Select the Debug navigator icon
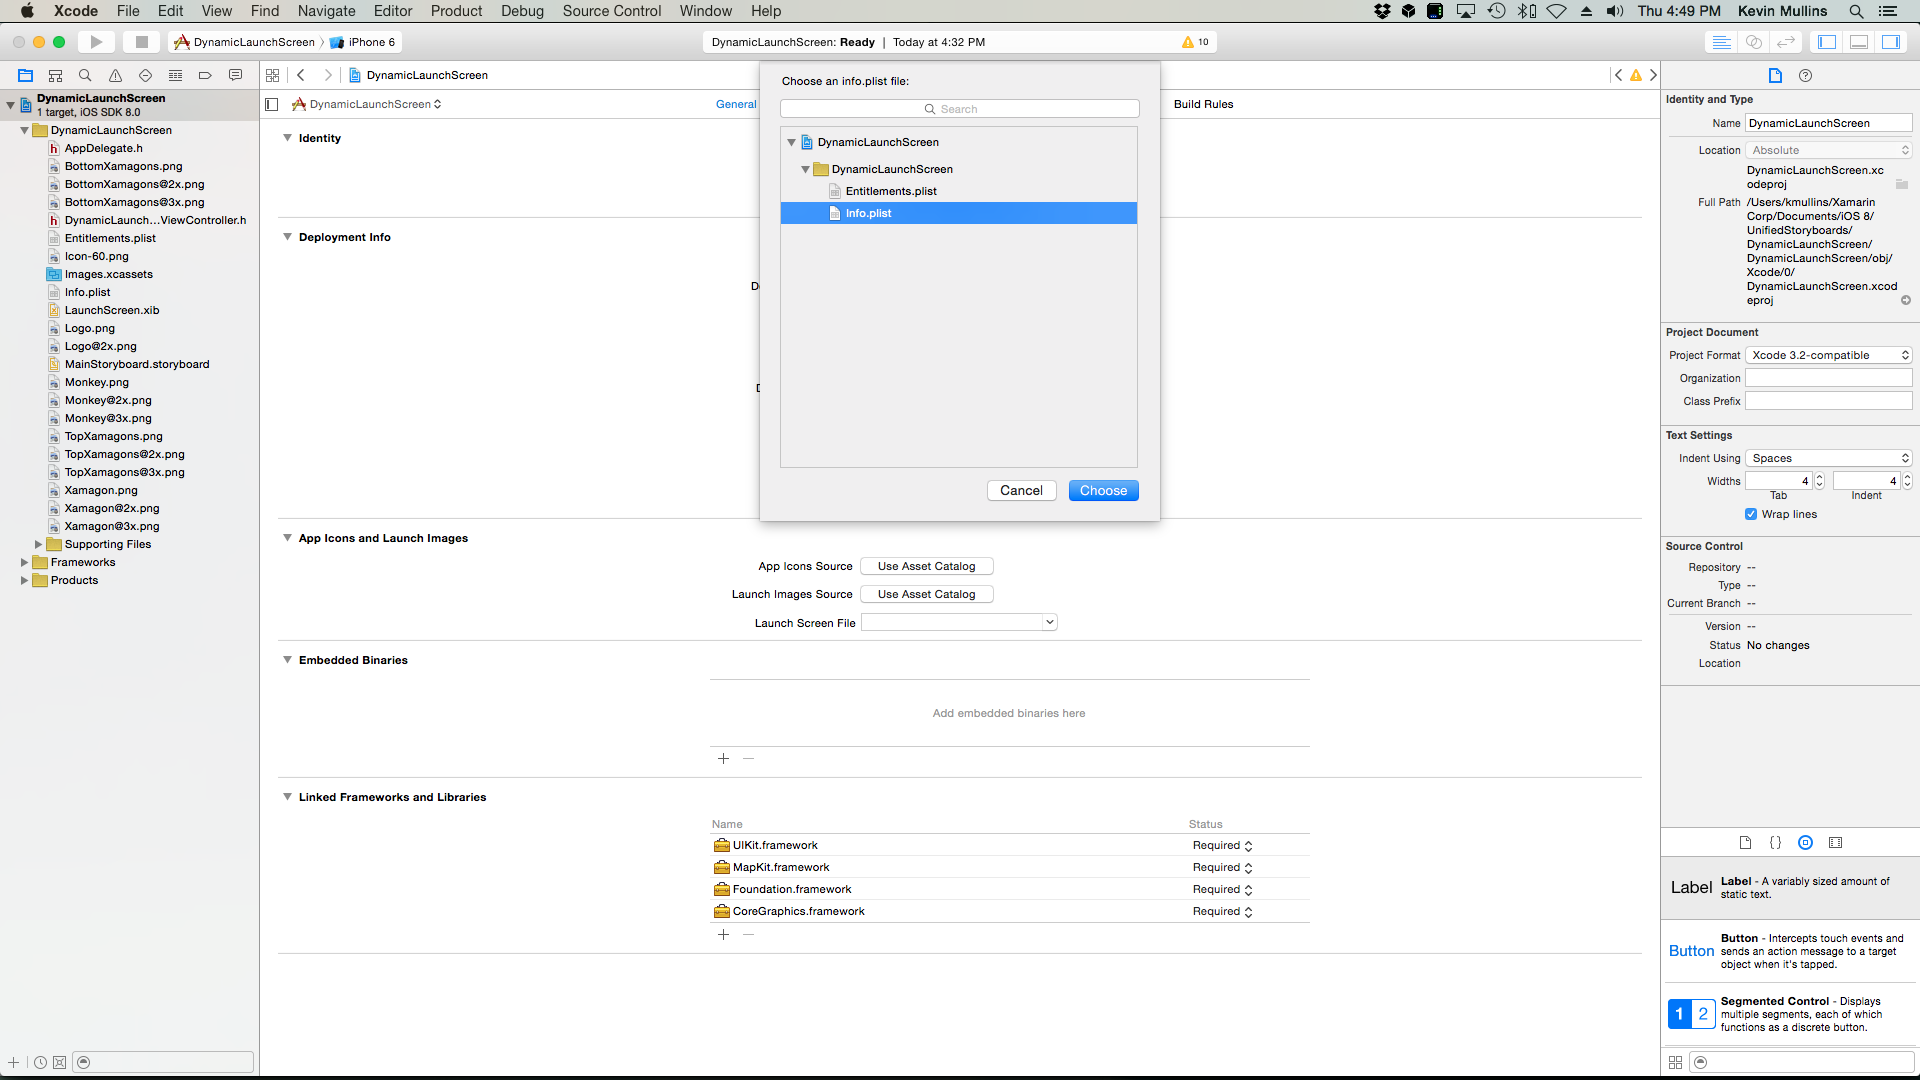Viewport: 1920px width, 1080px height. (x=176, y=75)
